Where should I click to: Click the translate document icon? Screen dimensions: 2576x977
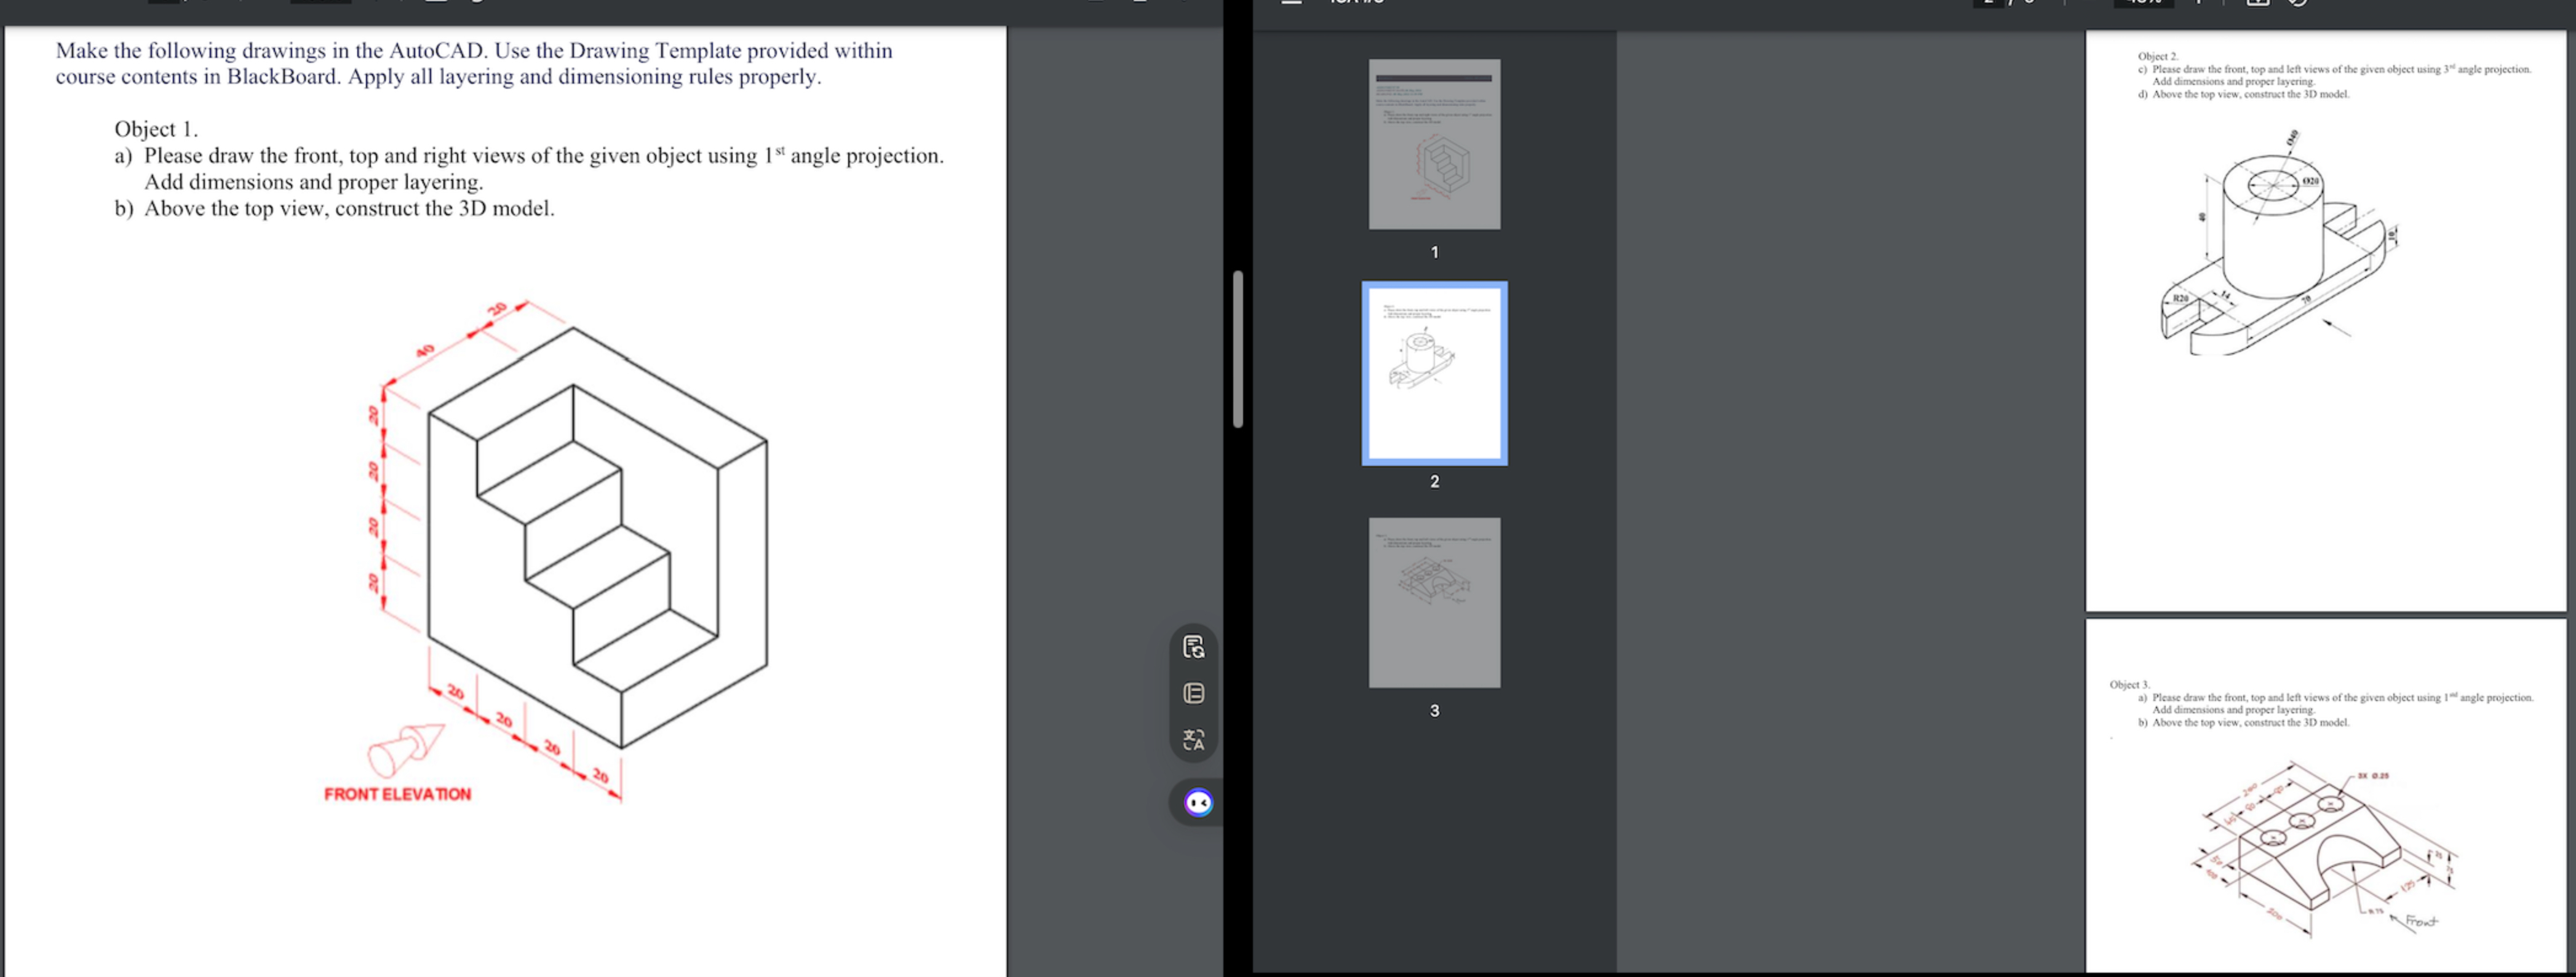(x=1193, y=740)
